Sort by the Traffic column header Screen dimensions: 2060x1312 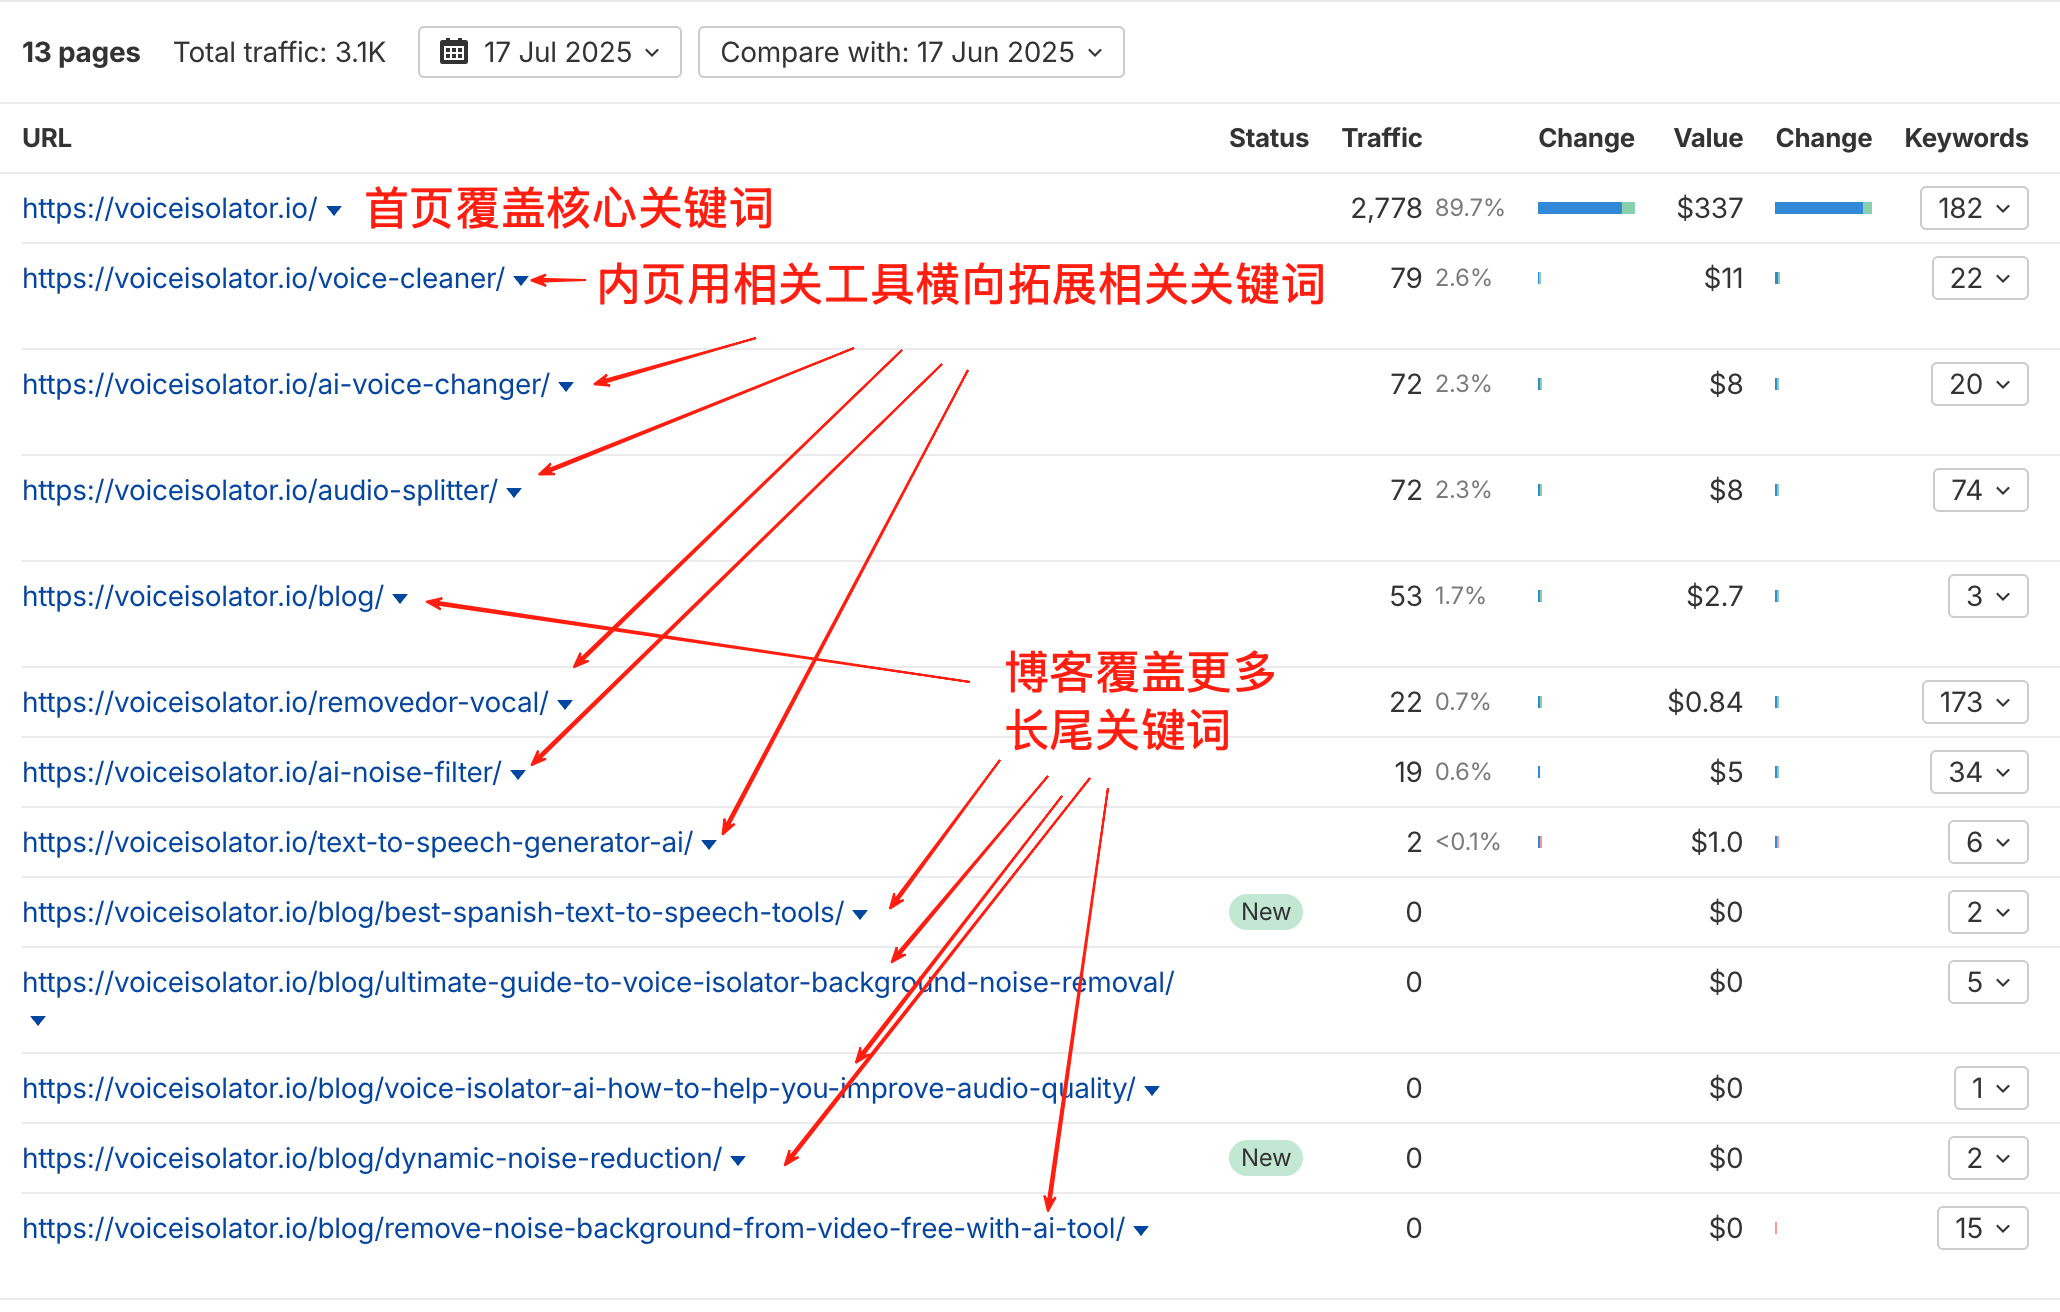coord(1381,138)
